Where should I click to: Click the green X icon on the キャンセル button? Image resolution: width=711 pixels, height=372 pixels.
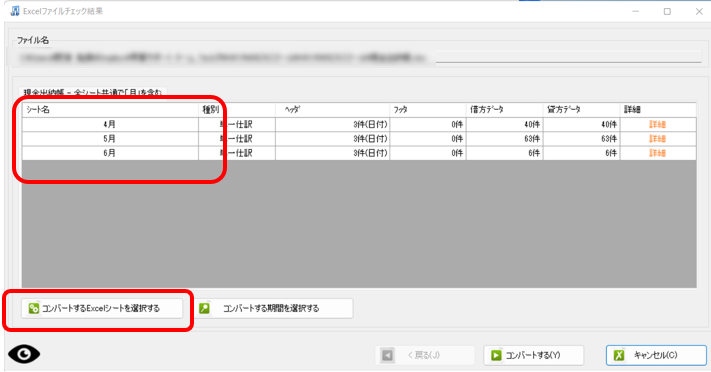click(x=619, y=355)
